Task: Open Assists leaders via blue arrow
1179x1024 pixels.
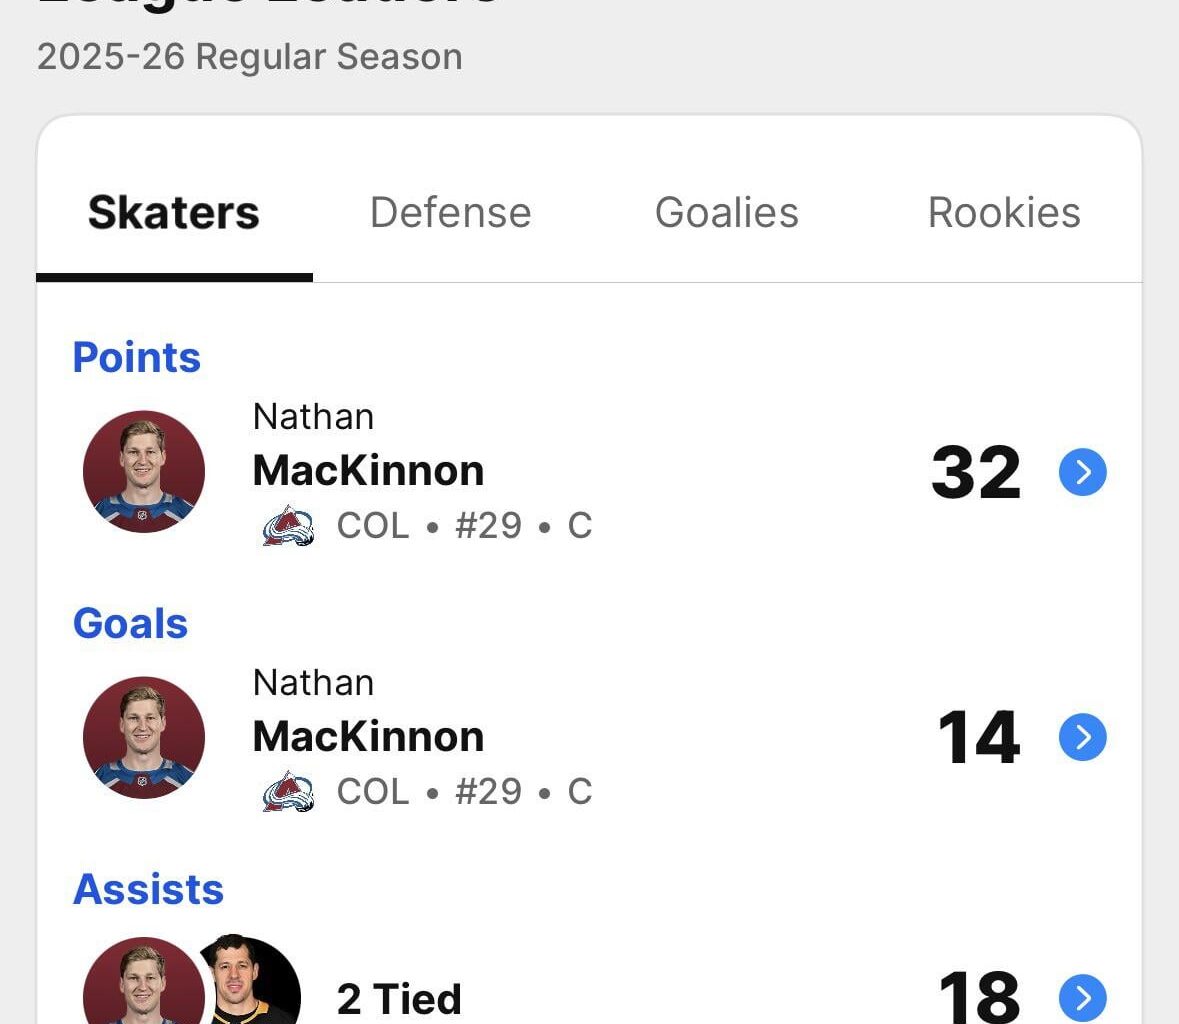Action: 1082,997
